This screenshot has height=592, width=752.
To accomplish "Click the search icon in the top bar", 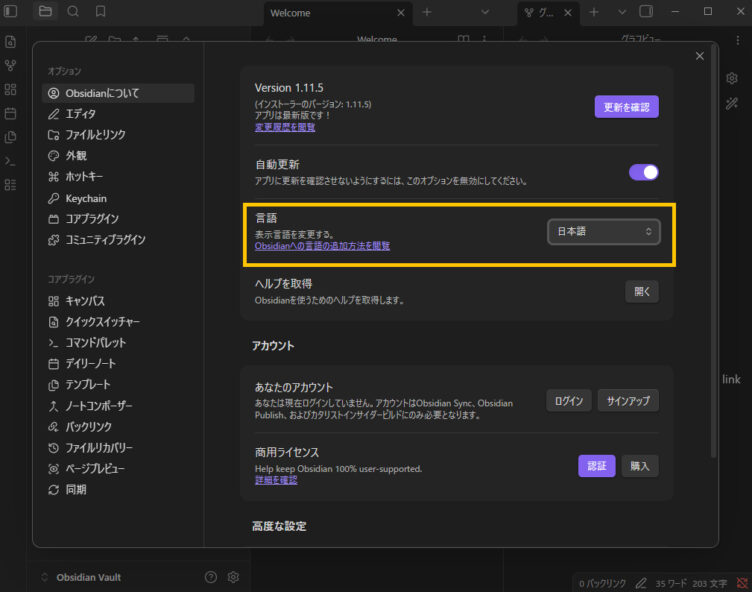I will click(x=73, y=12).
